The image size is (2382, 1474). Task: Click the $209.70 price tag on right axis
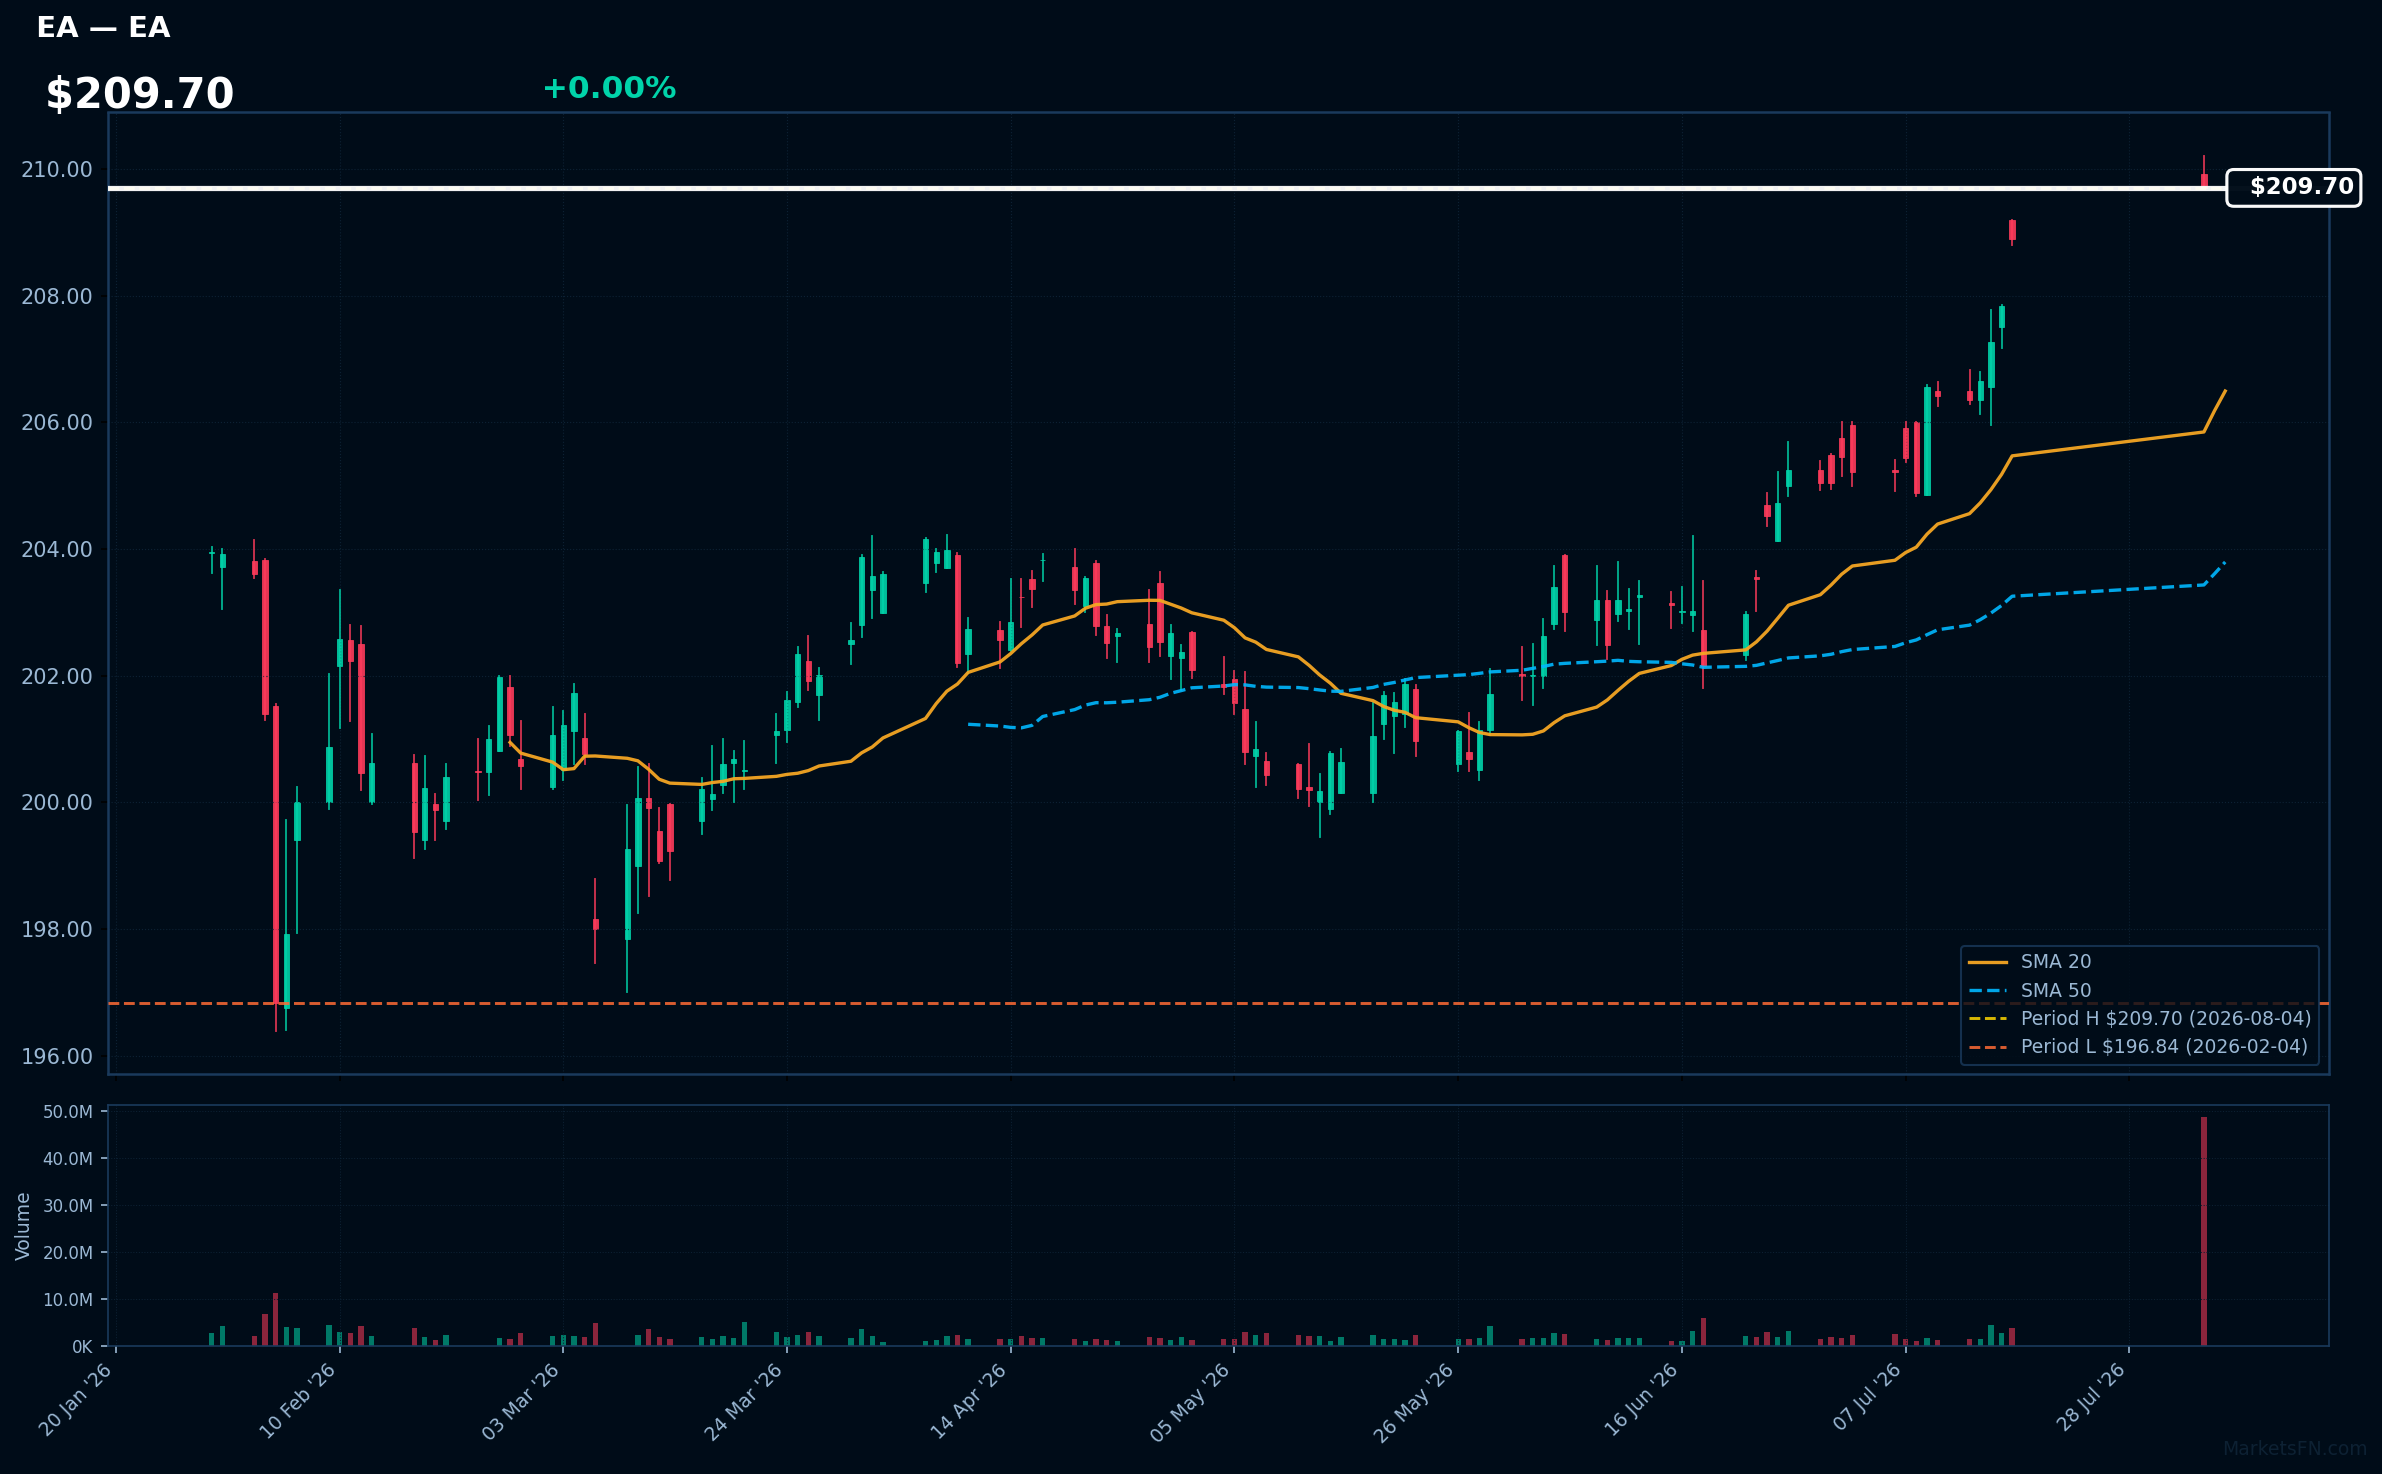[x=2293, y=187]
